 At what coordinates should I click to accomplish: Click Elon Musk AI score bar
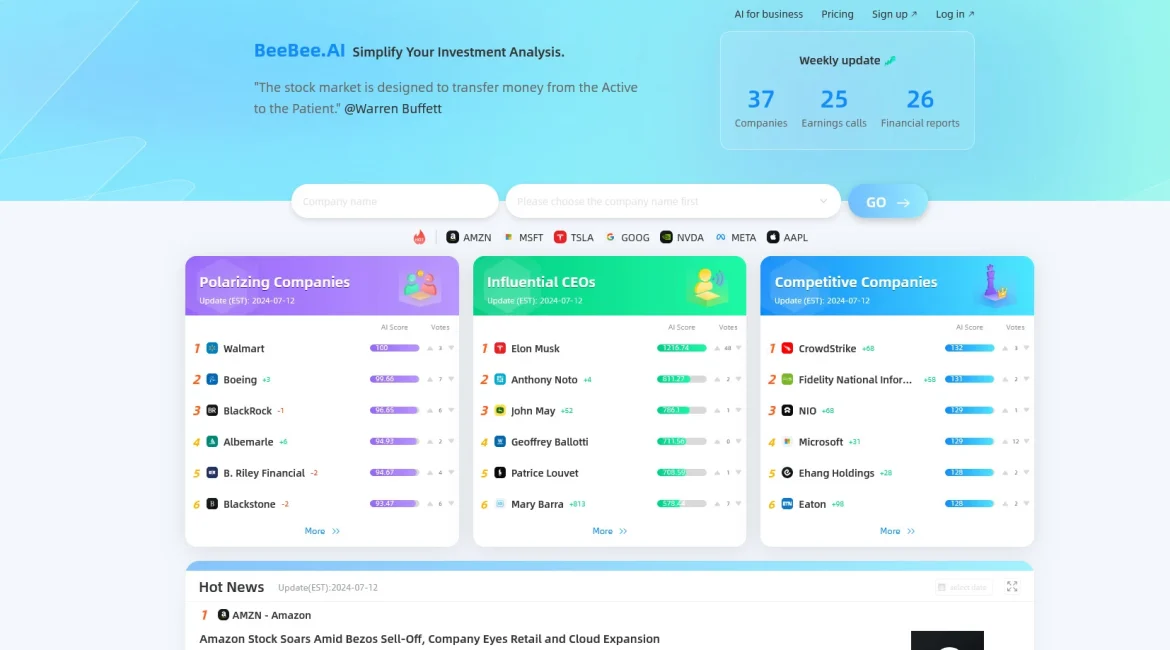click(x=681, y=349)
